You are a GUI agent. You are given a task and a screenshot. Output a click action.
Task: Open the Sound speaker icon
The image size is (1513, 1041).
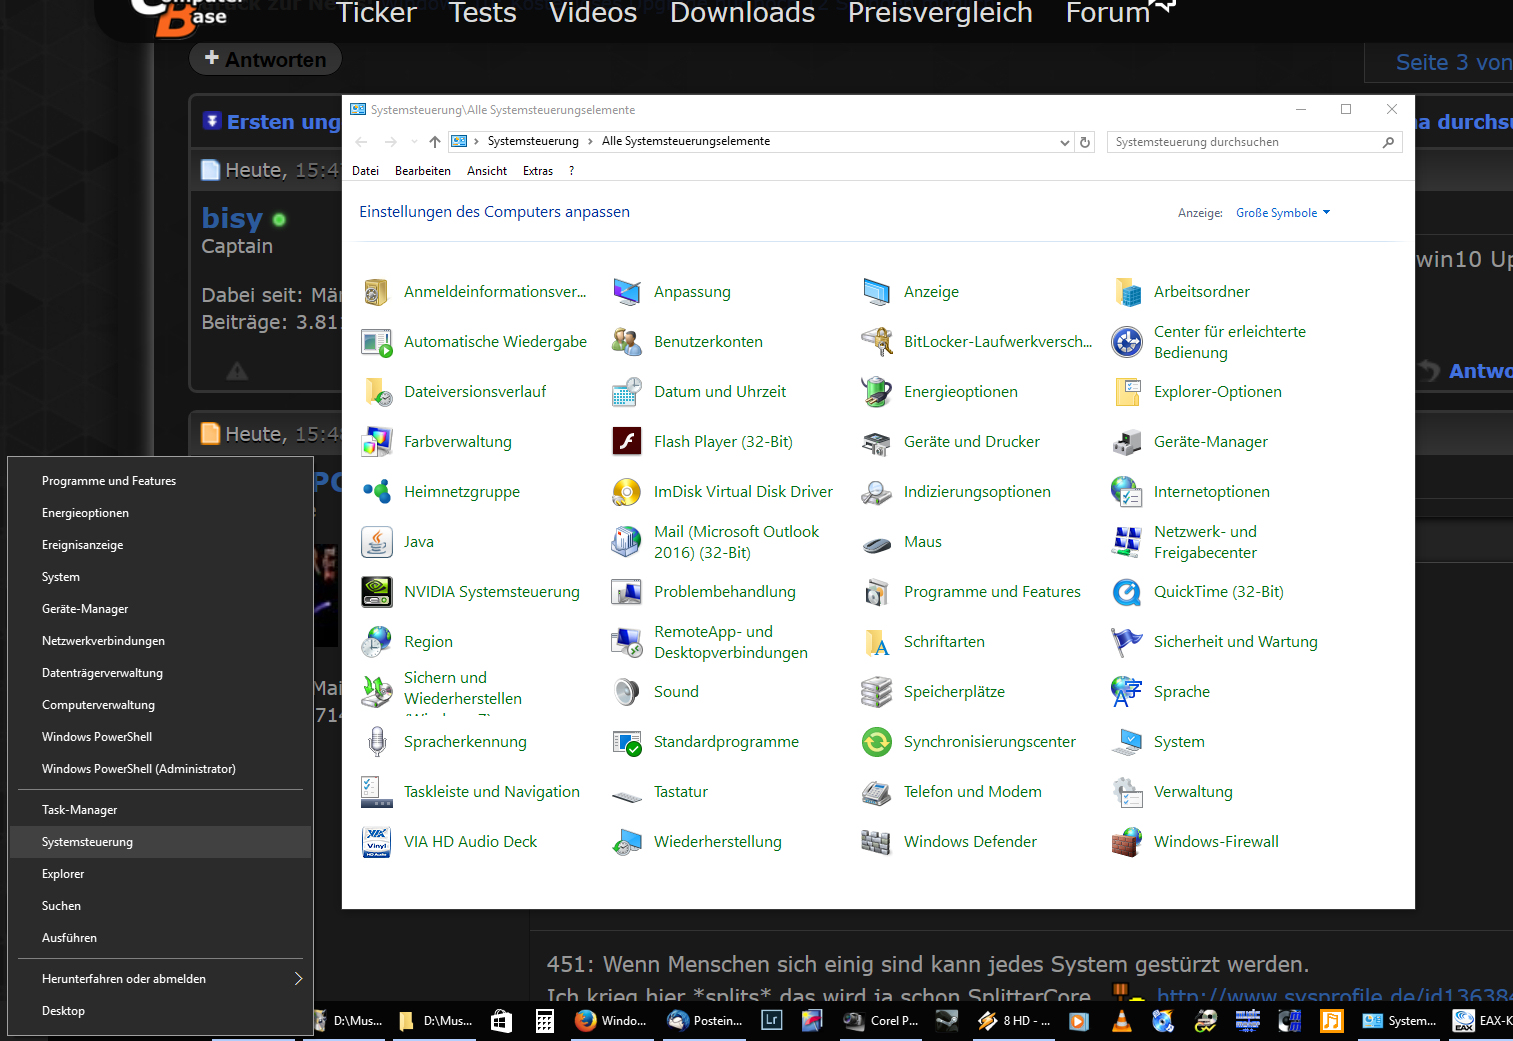[627, 692]
